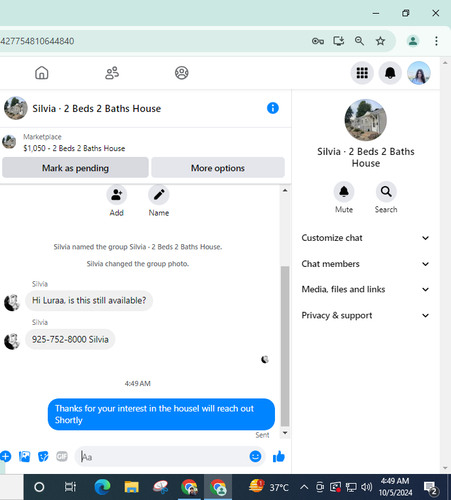The height and width of the screenshot is (500, 451).
Task: Open volume control in system tray
Action: pos(366,487)
